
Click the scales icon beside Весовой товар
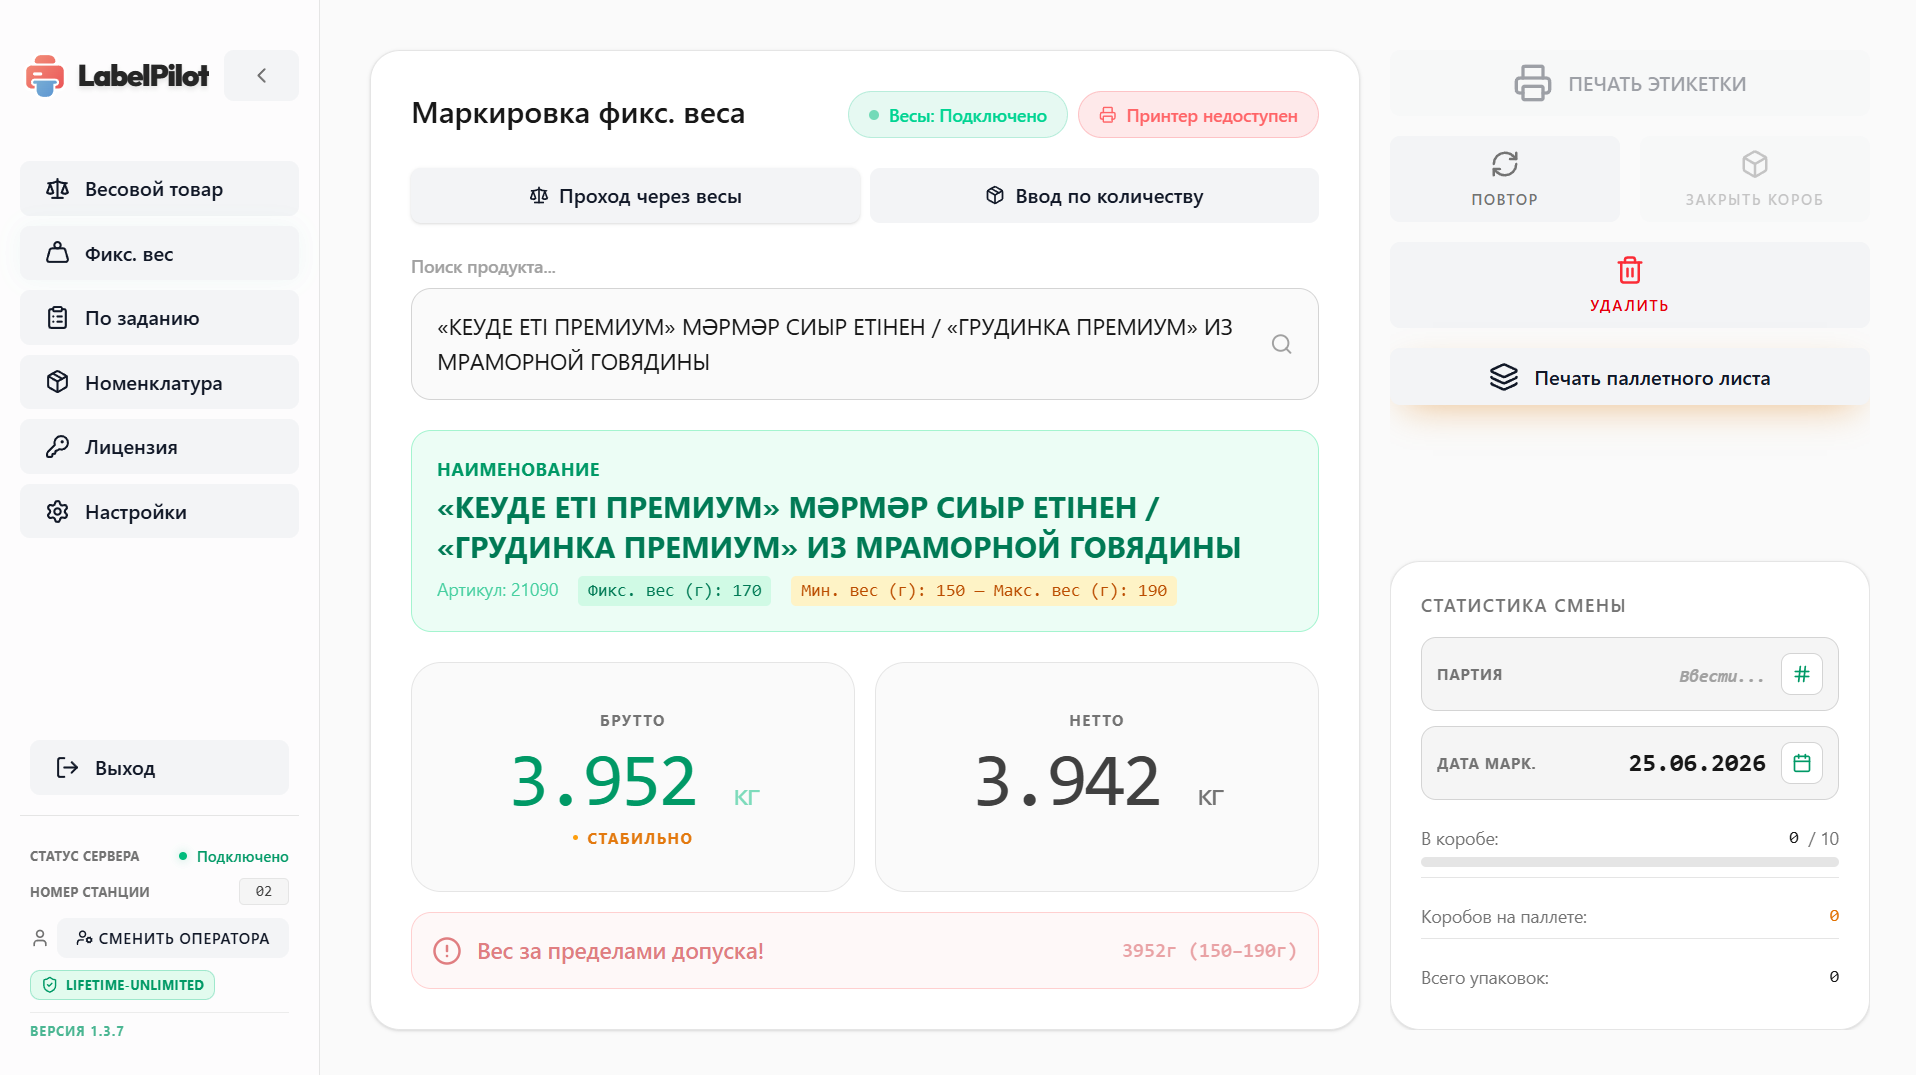(58, 189)
